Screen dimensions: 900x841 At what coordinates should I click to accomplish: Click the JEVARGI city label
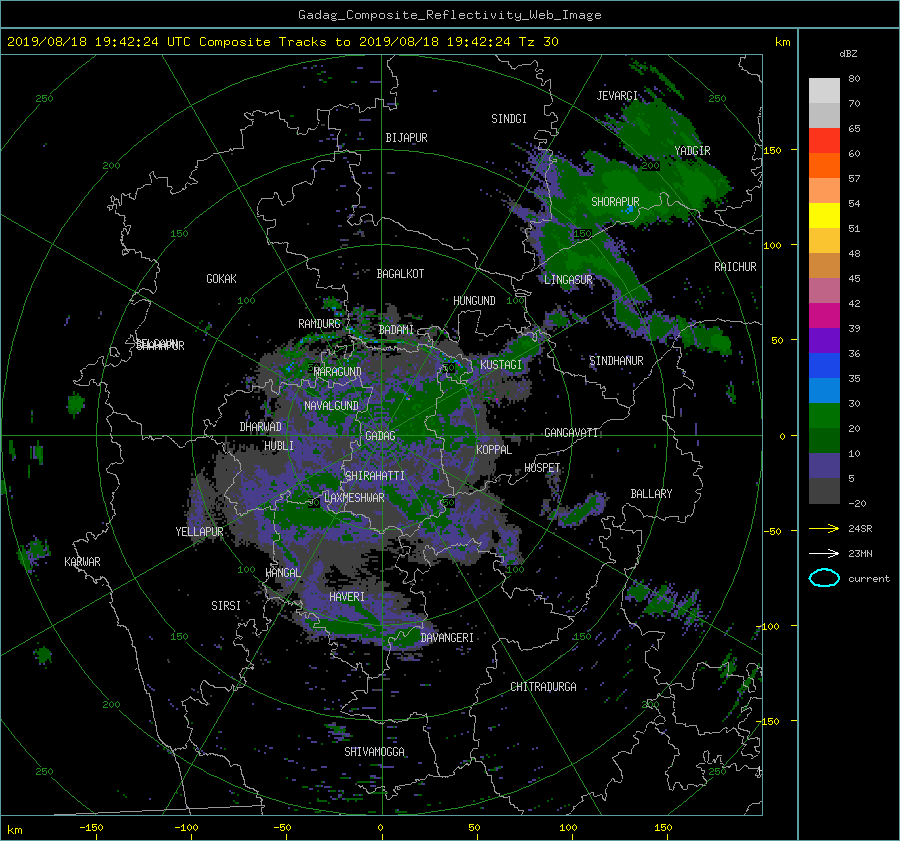(x=617, y=96)
